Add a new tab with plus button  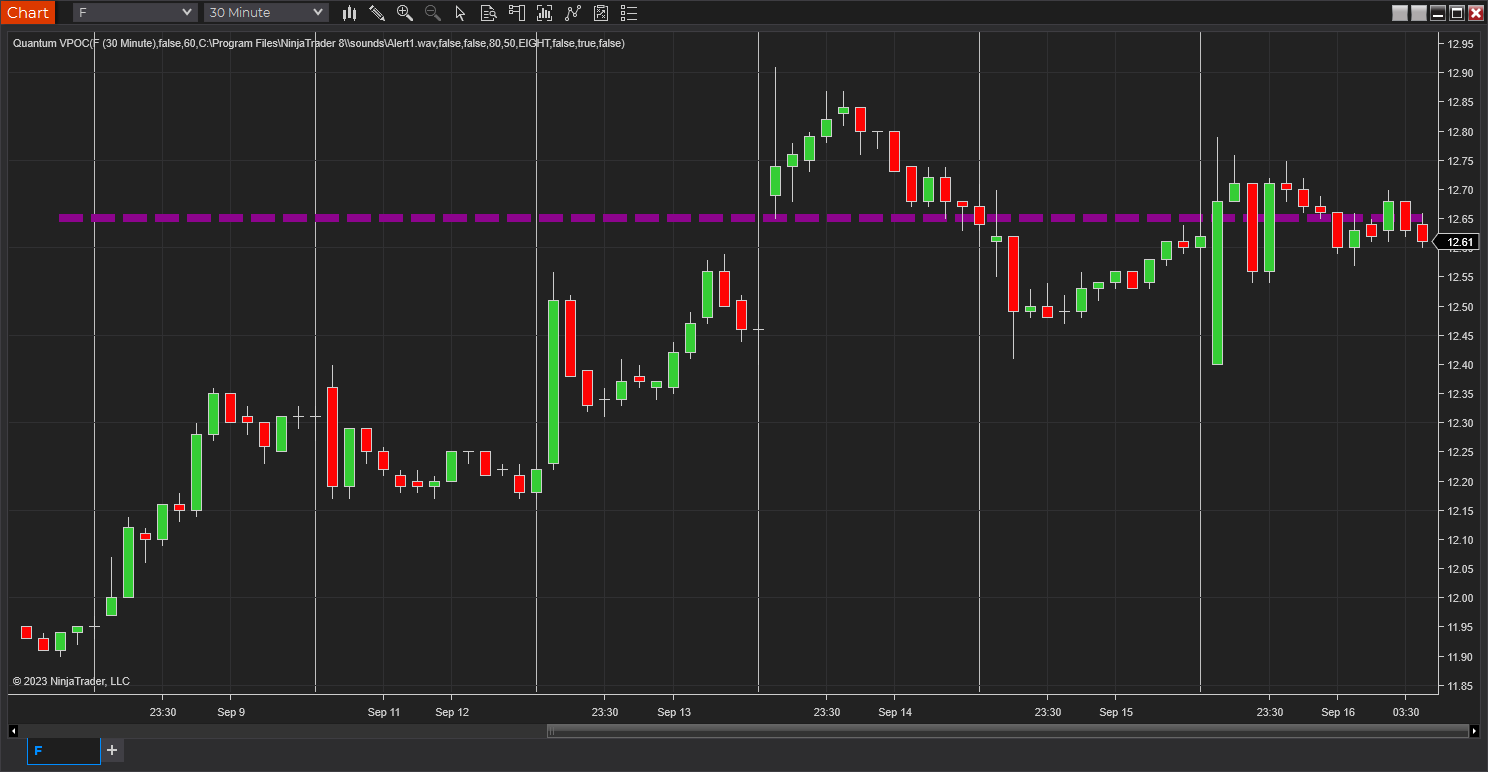pos(112,750)
